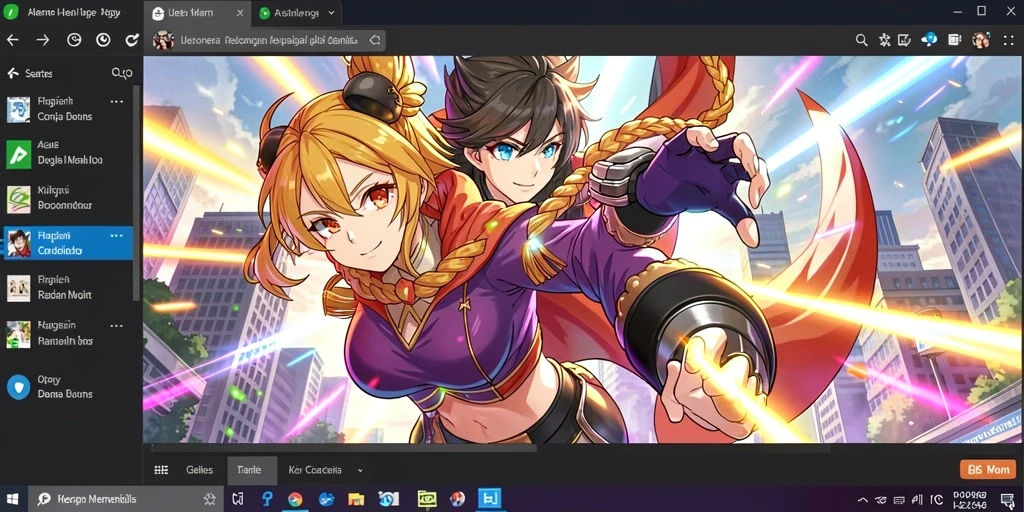Click the edit note icon in top toolbar
The image size is (1024, 512).
tap(904, 40)
